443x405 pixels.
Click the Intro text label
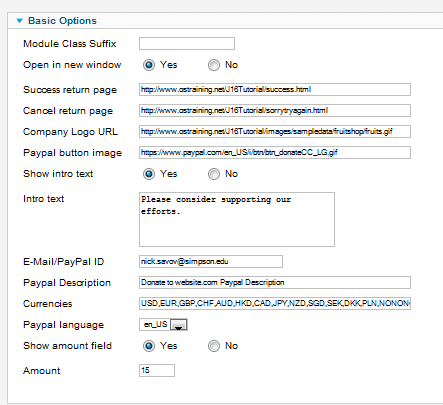click(x=43, y=199)
